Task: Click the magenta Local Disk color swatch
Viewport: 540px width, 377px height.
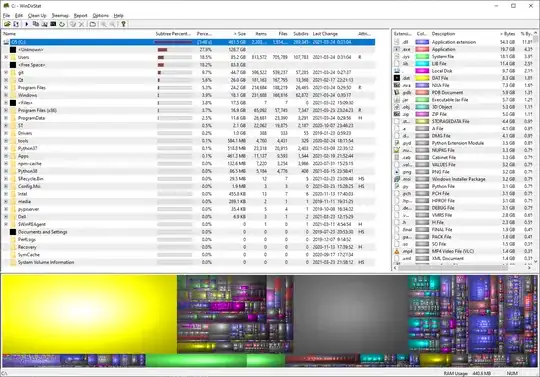Action: [x=422, y=71]
